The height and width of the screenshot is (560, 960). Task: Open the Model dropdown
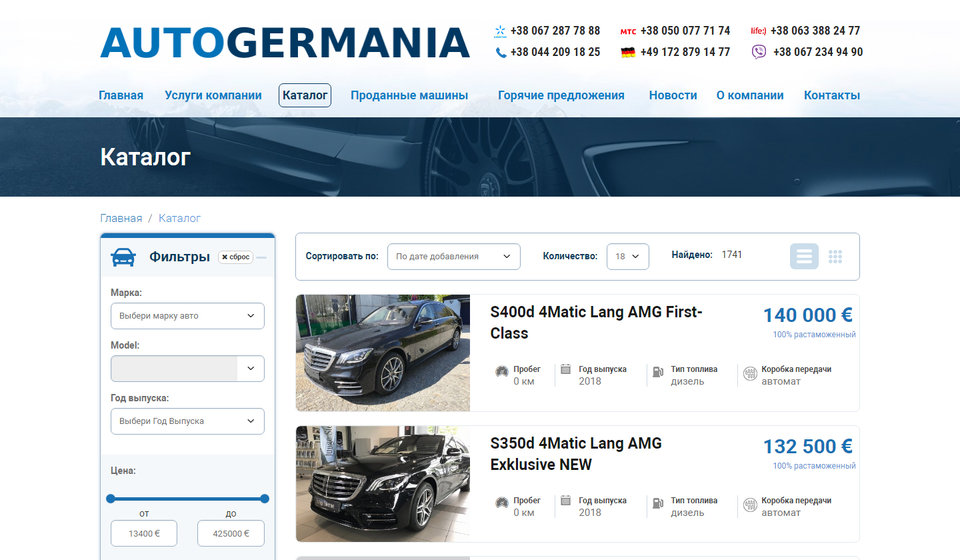tap(187, 368)
